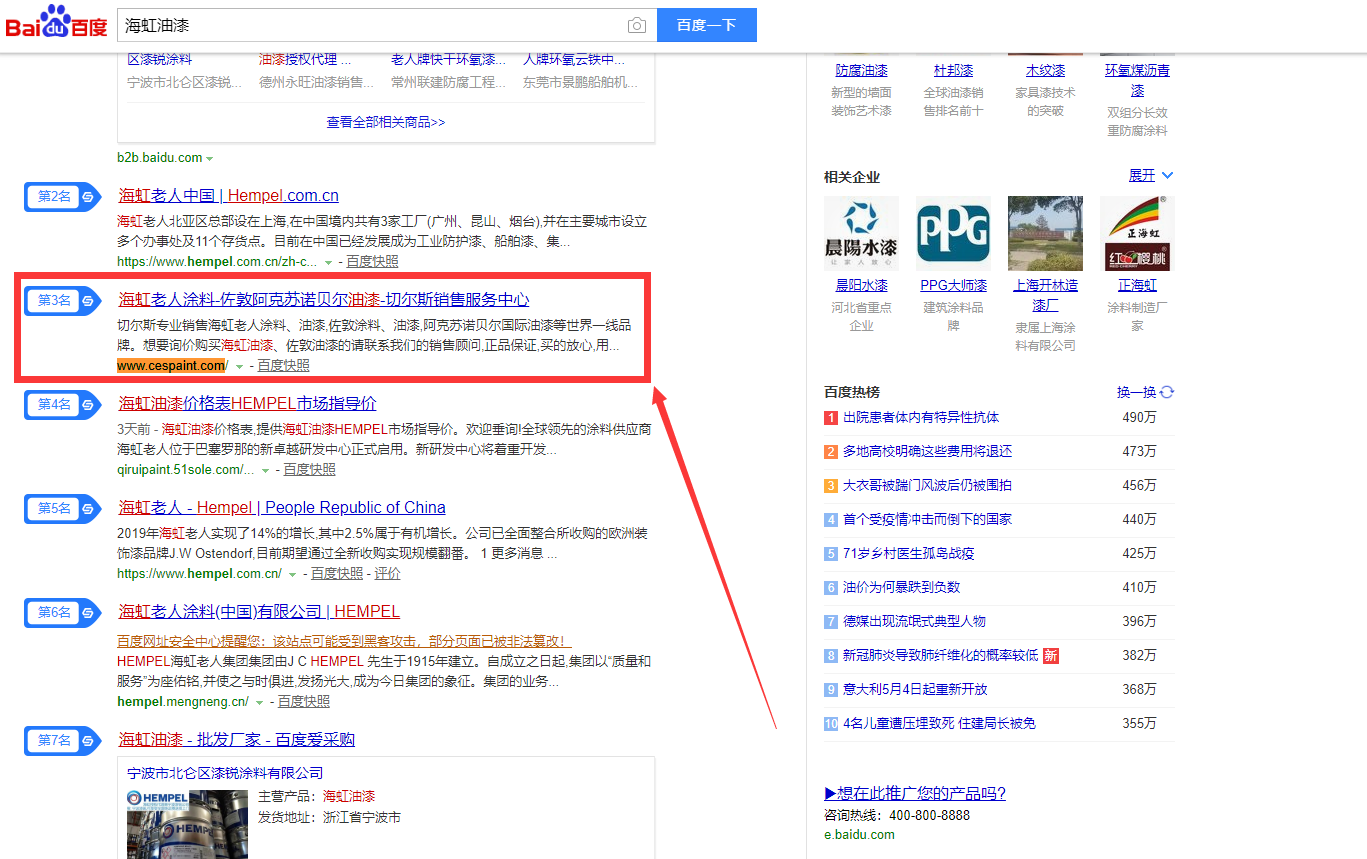
Task: Click the e.baidu.com address text
Action: (860, 835)
